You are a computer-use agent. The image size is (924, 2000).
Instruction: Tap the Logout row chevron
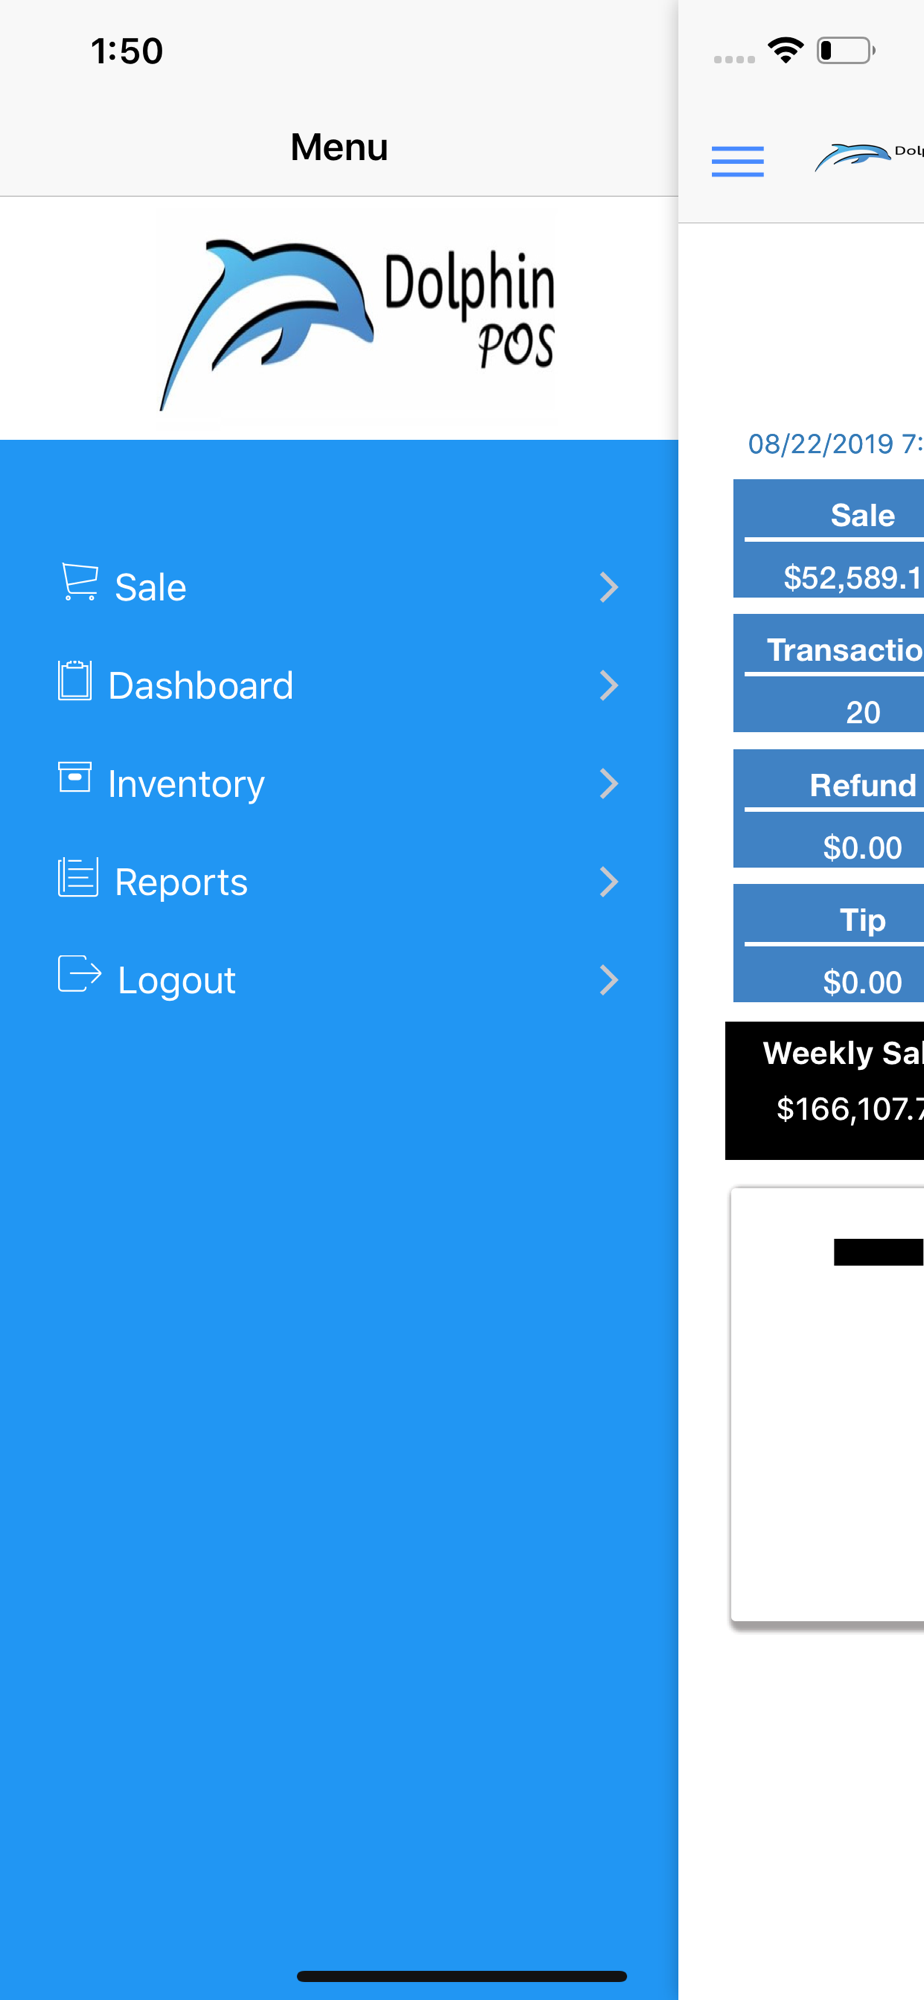tap(609, 980)
